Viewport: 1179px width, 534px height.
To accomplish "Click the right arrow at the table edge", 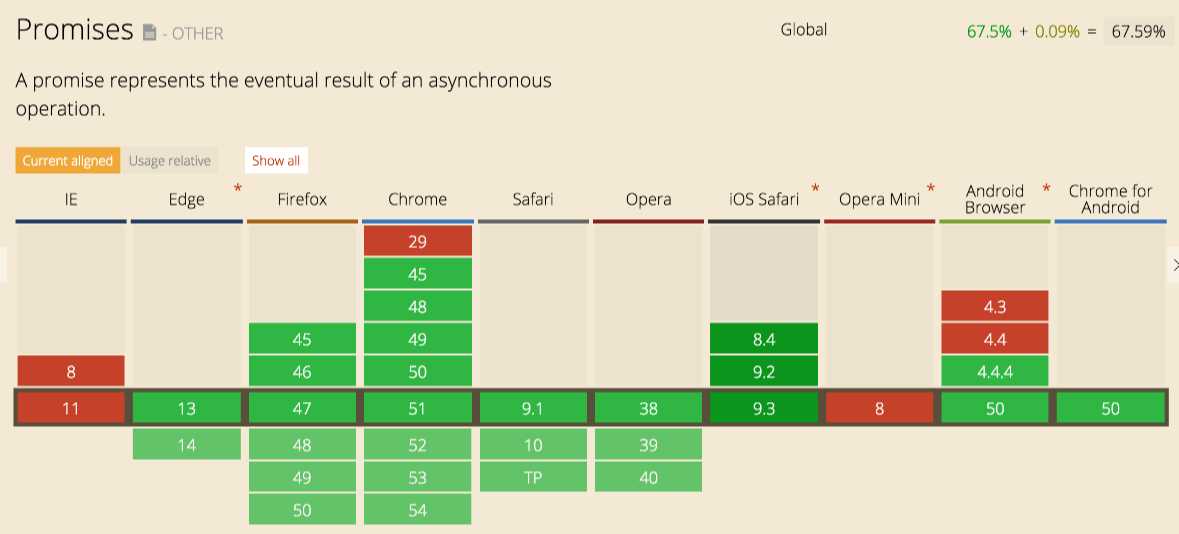I will click(1174, 264).
